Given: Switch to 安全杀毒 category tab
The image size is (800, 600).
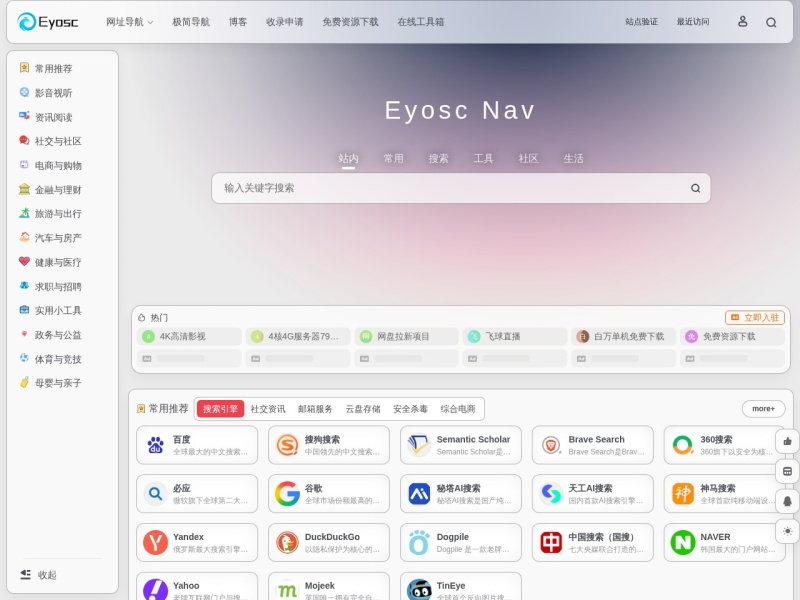Looking at the screenshot, I should [x=410, y=409].
